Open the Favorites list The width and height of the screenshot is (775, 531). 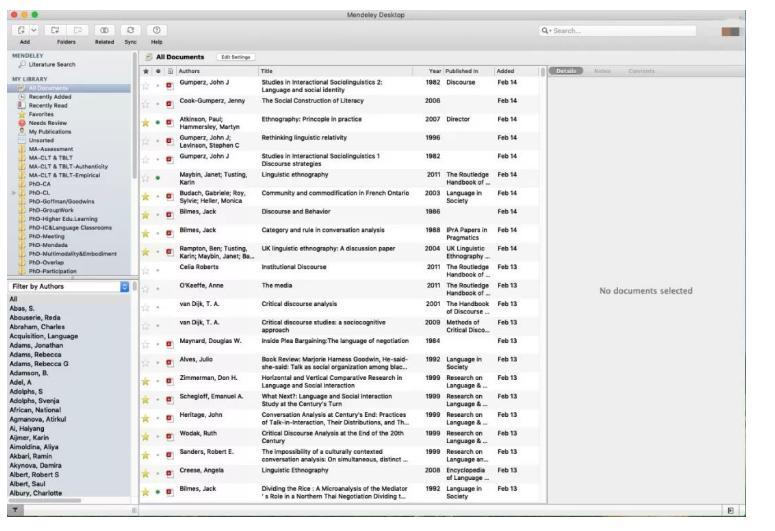coord(41,114)
